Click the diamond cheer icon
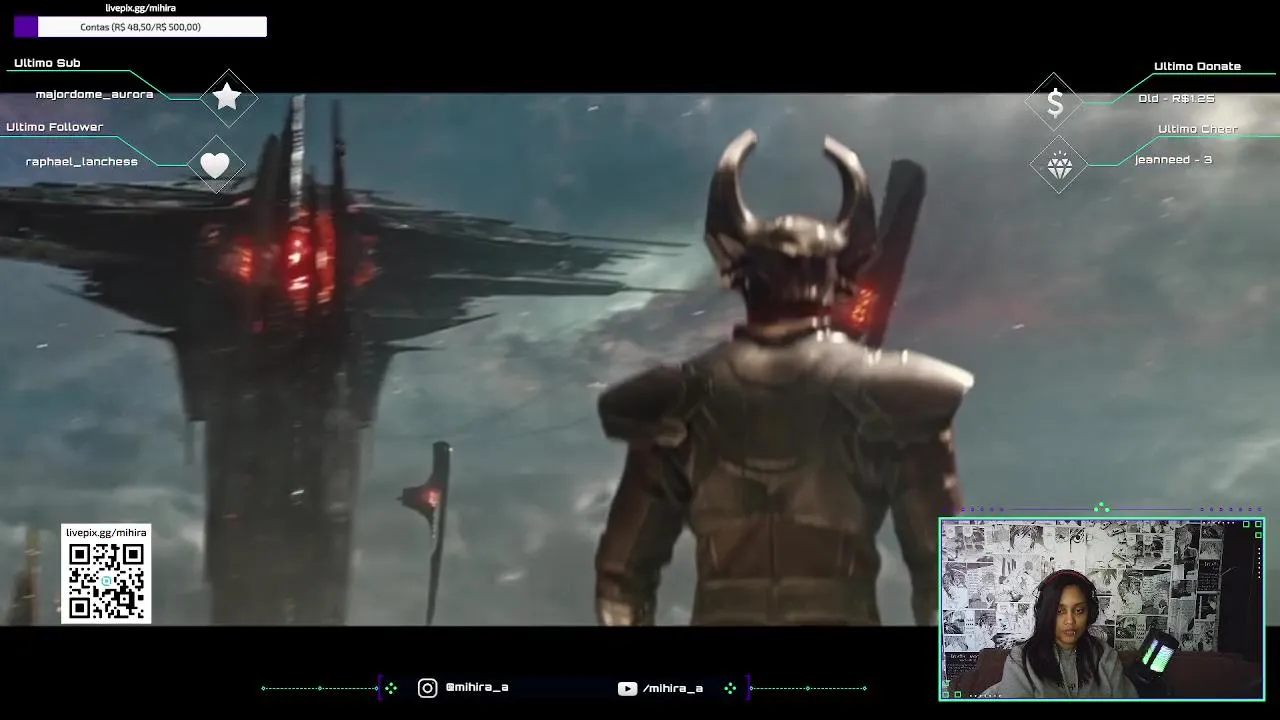 [x=1060, y=165]
